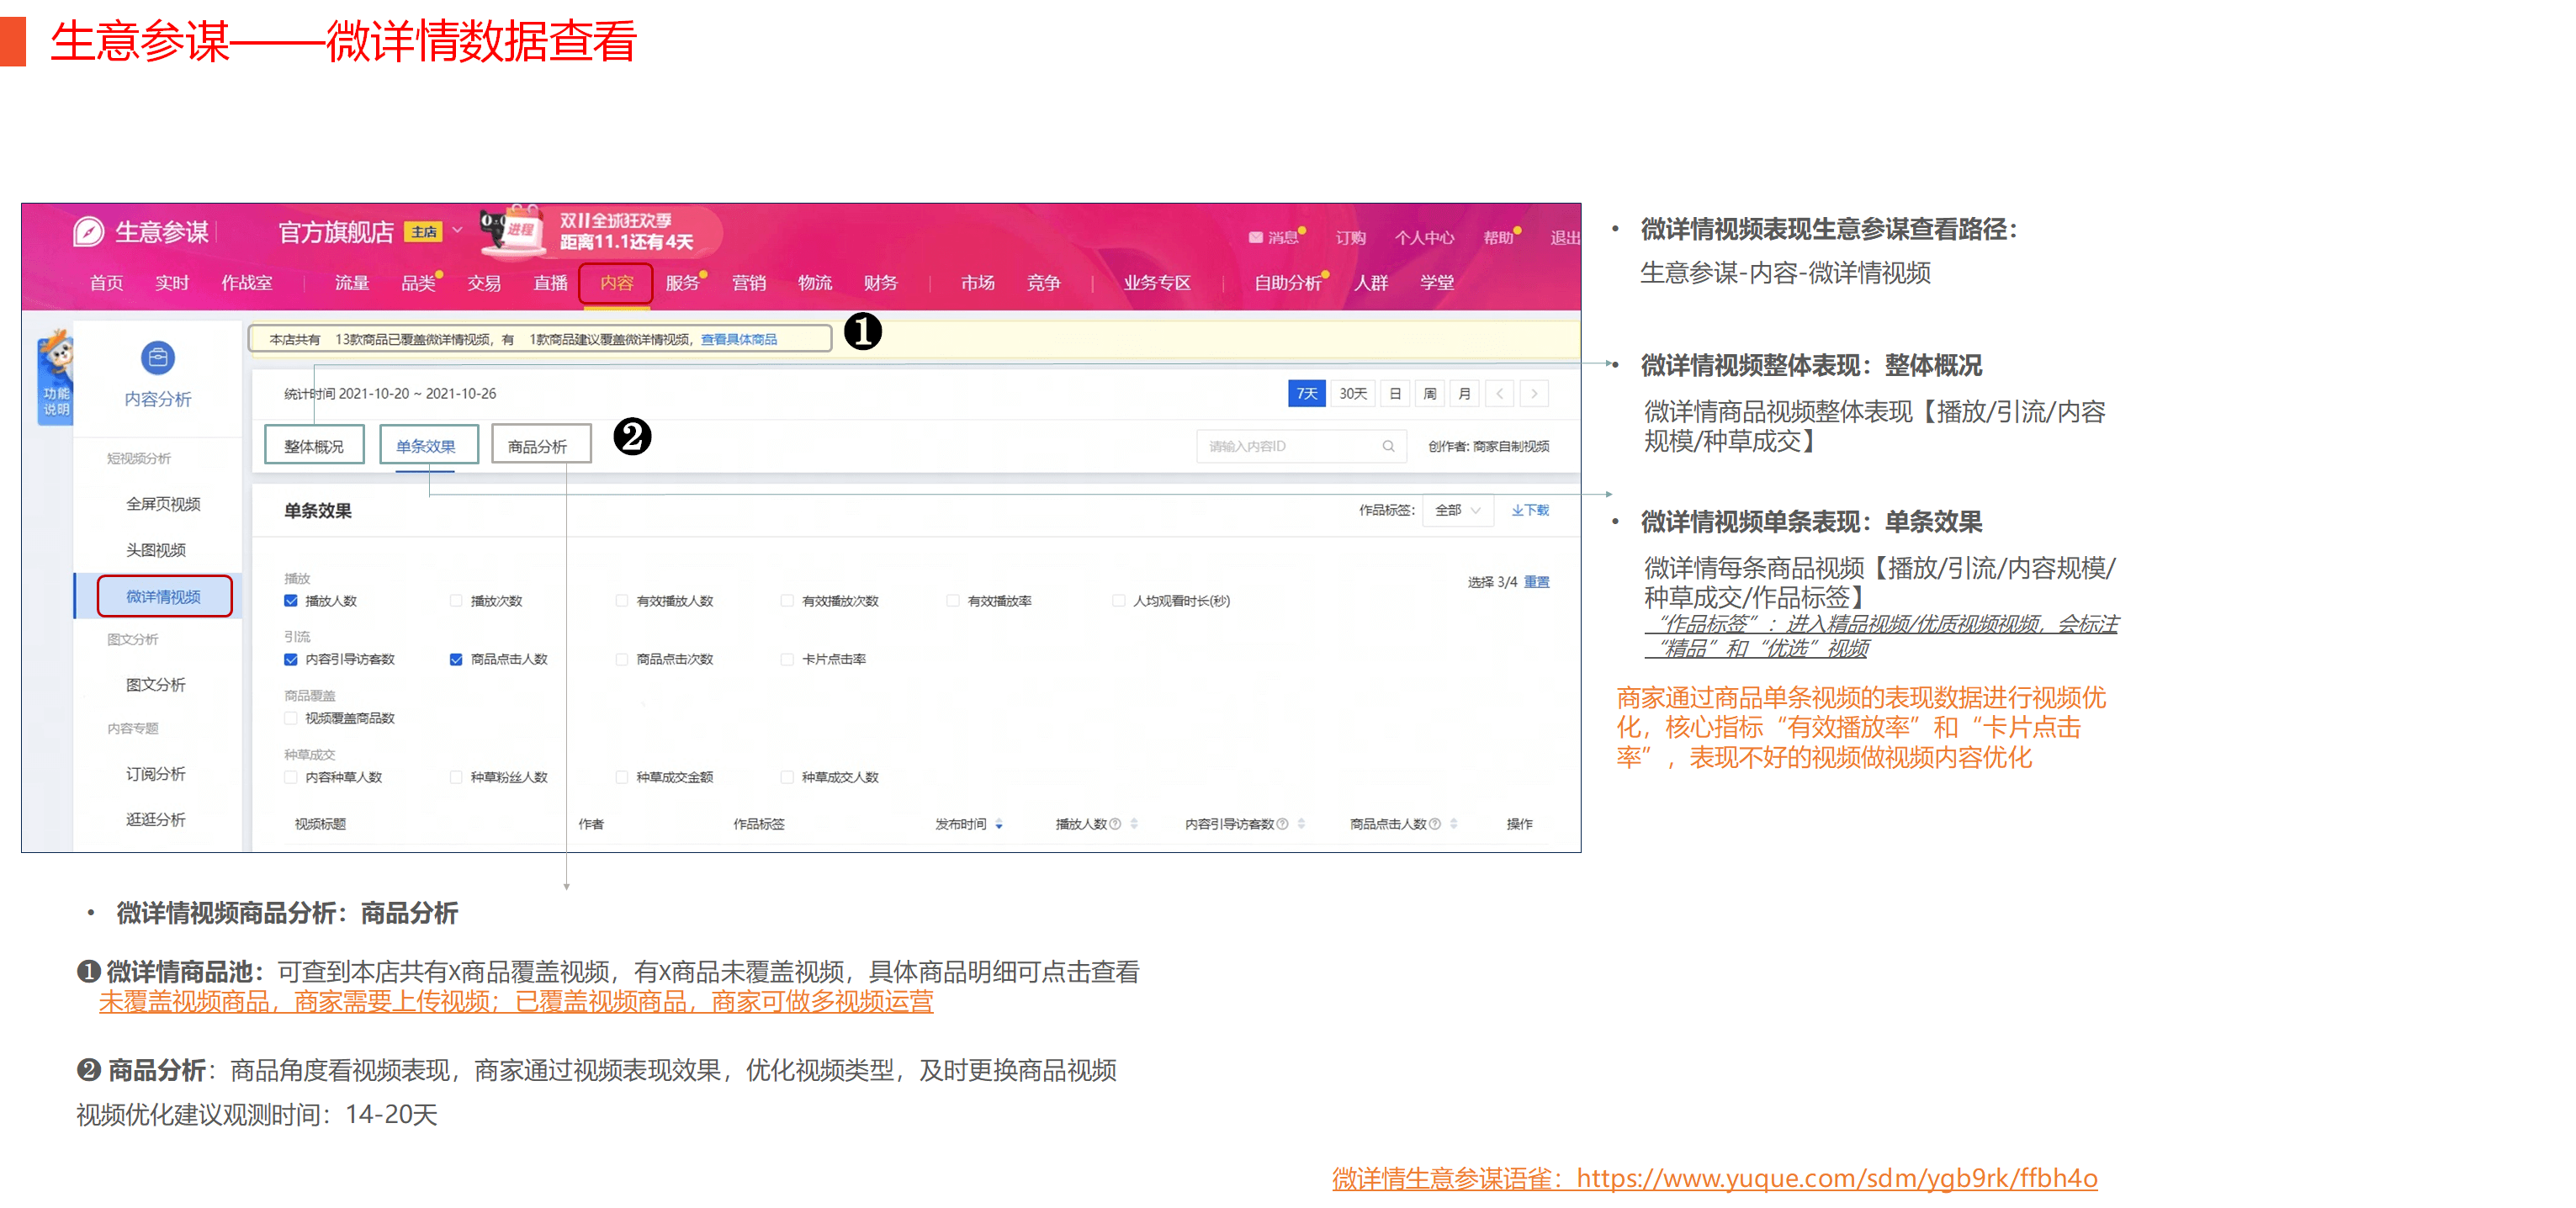Click the 生意参谋 compass logo icon

tap(89, 232)
